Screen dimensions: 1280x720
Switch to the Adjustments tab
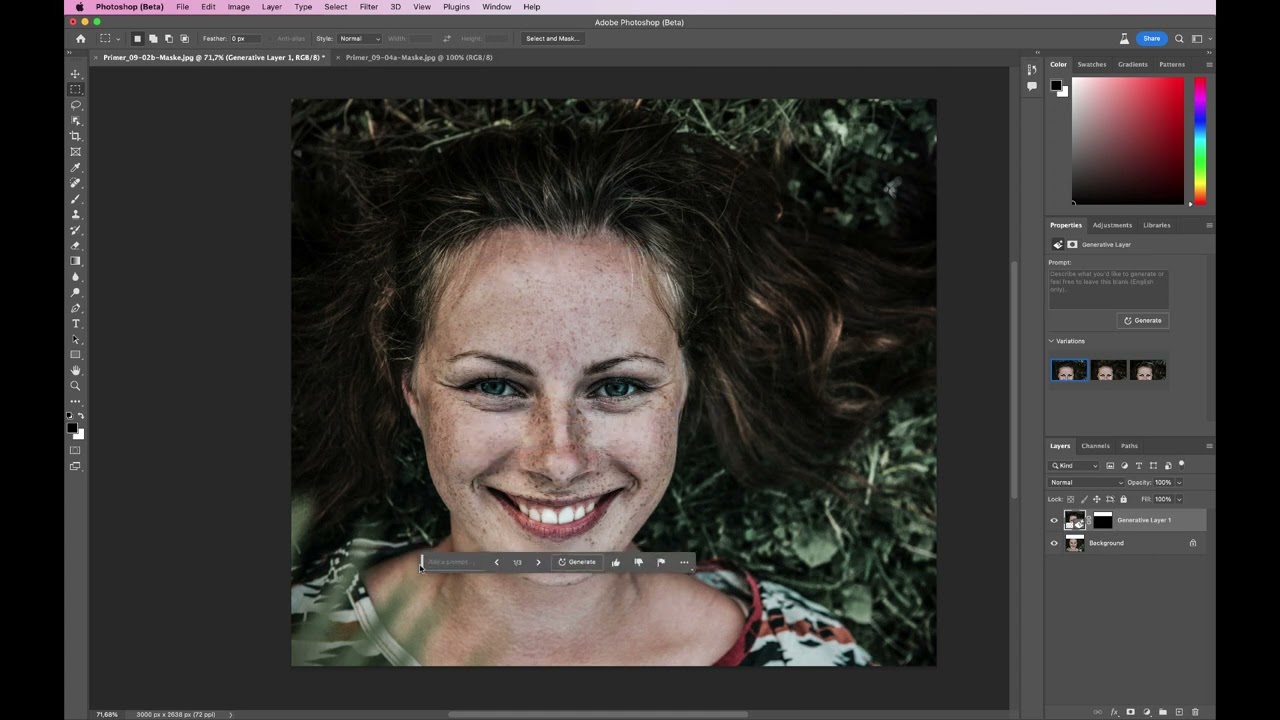(x=1112, y=225)
